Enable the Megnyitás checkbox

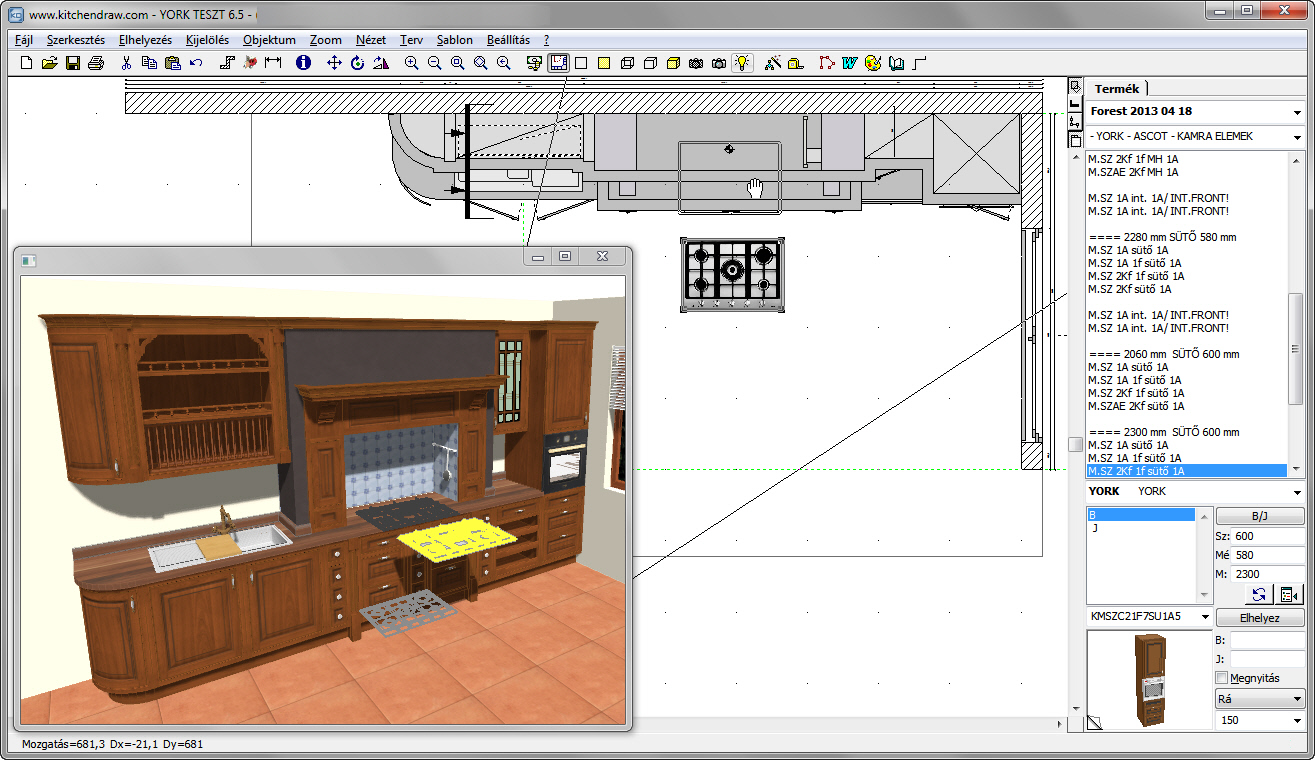click(x=1221, y=678)
